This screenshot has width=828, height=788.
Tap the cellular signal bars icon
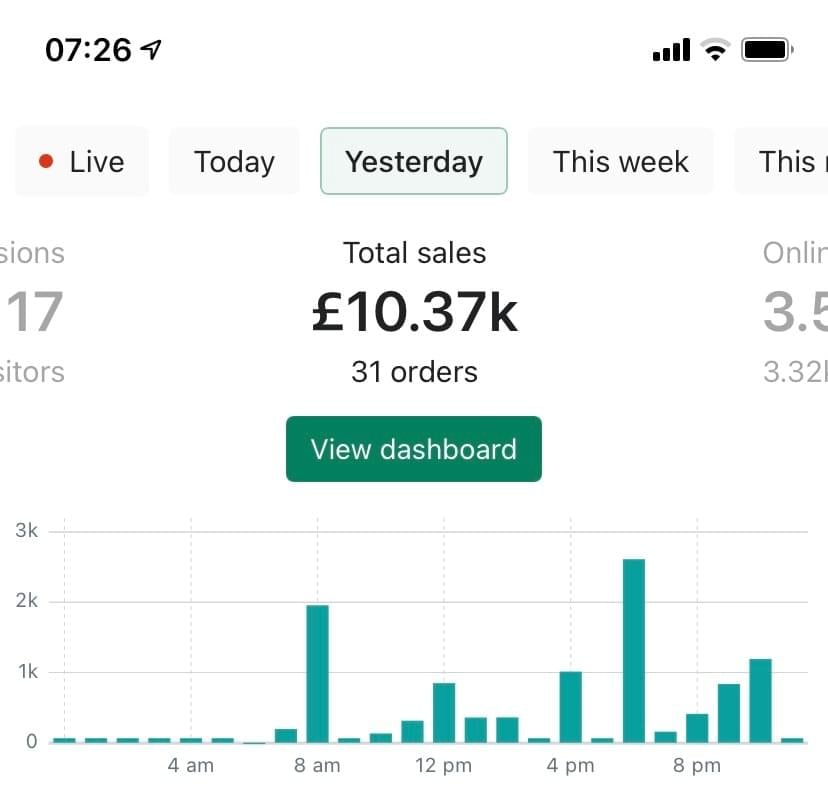pyautogui.click(x=670, y=49)
